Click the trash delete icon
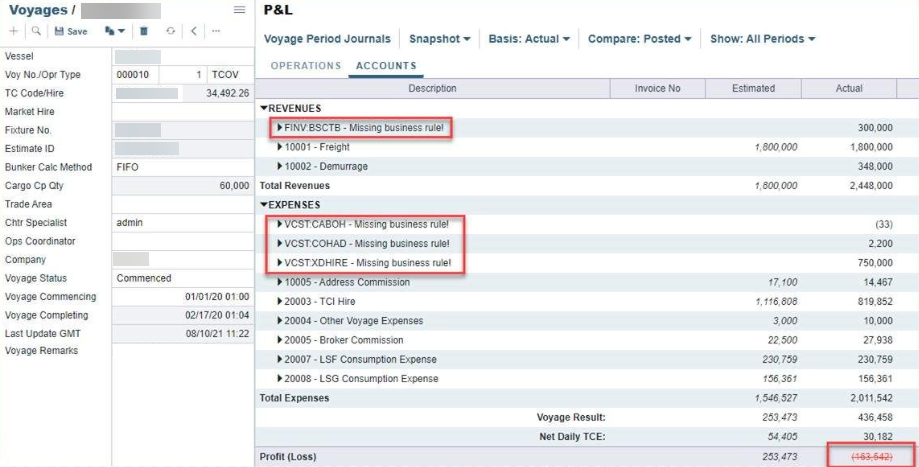The image size is (919, 467). (144, 31)
